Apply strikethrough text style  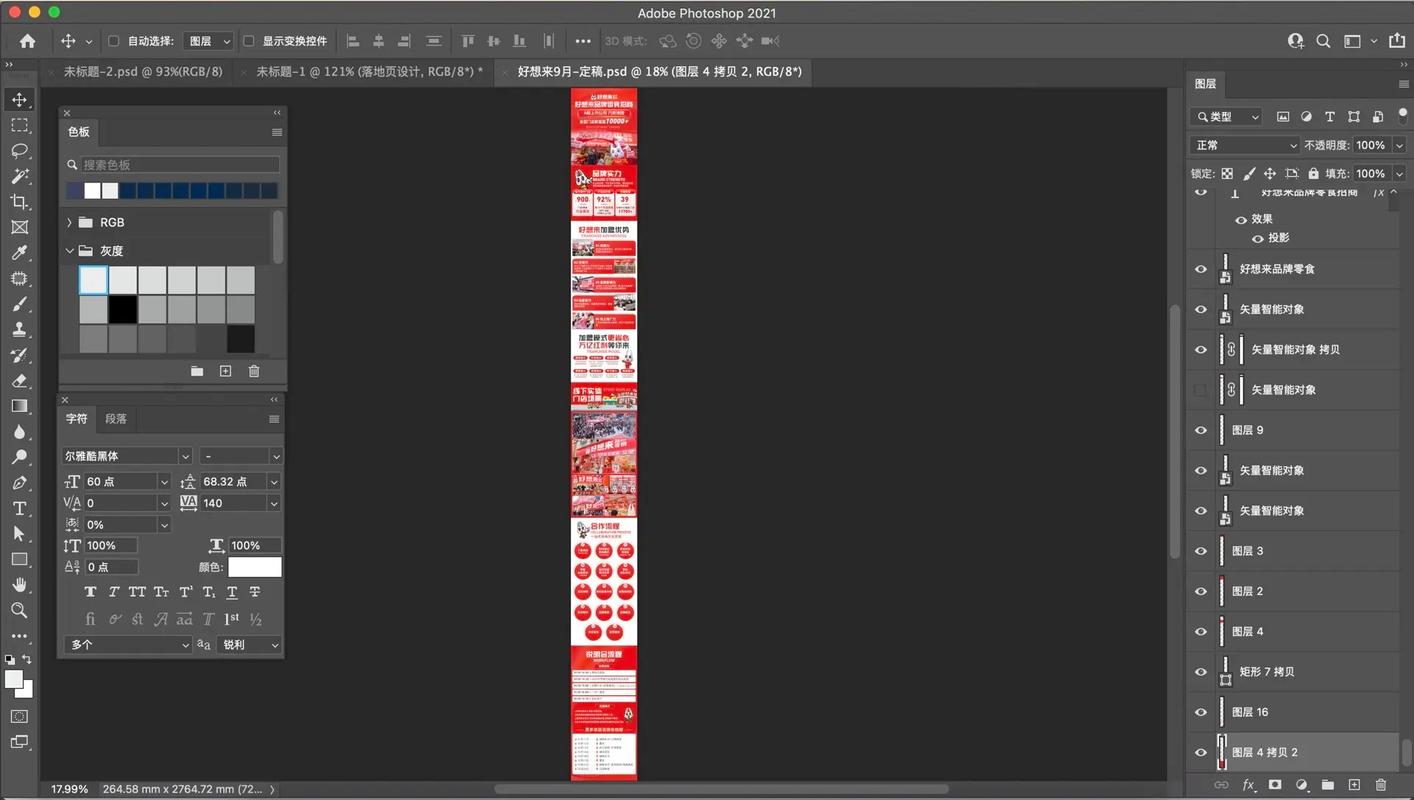255,593
